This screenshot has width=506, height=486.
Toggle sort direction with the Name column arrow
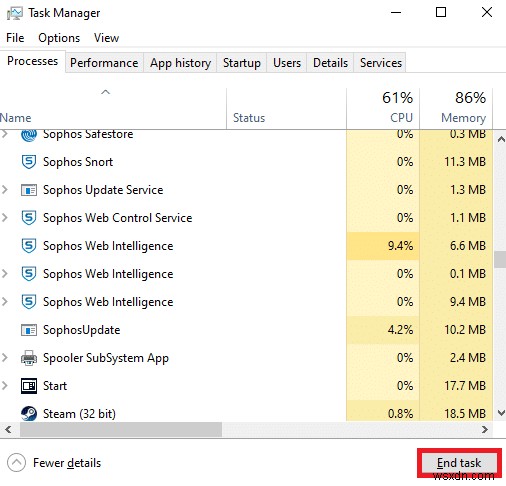[105, 92]
